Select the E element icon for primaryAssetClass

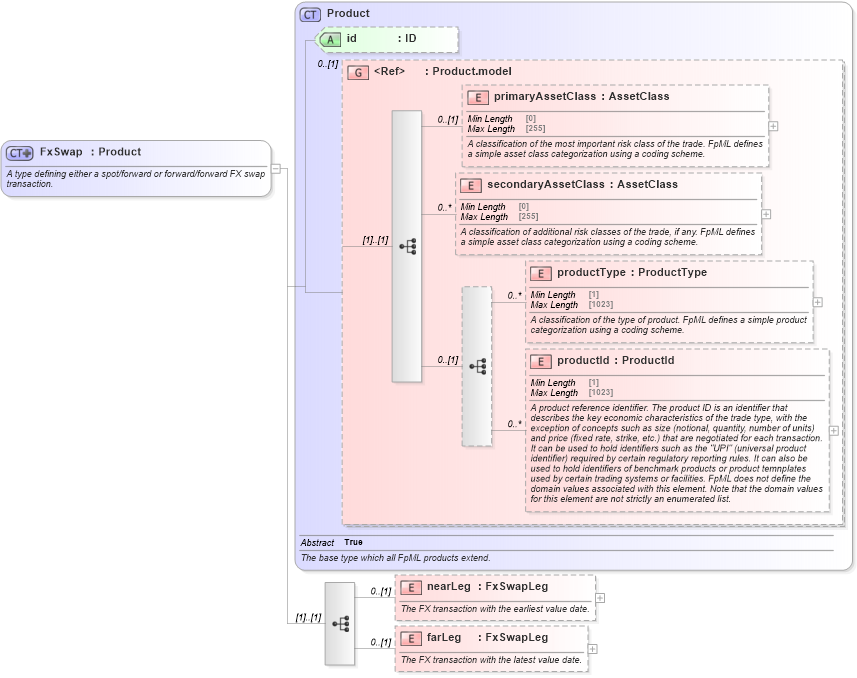coord(477,97)
